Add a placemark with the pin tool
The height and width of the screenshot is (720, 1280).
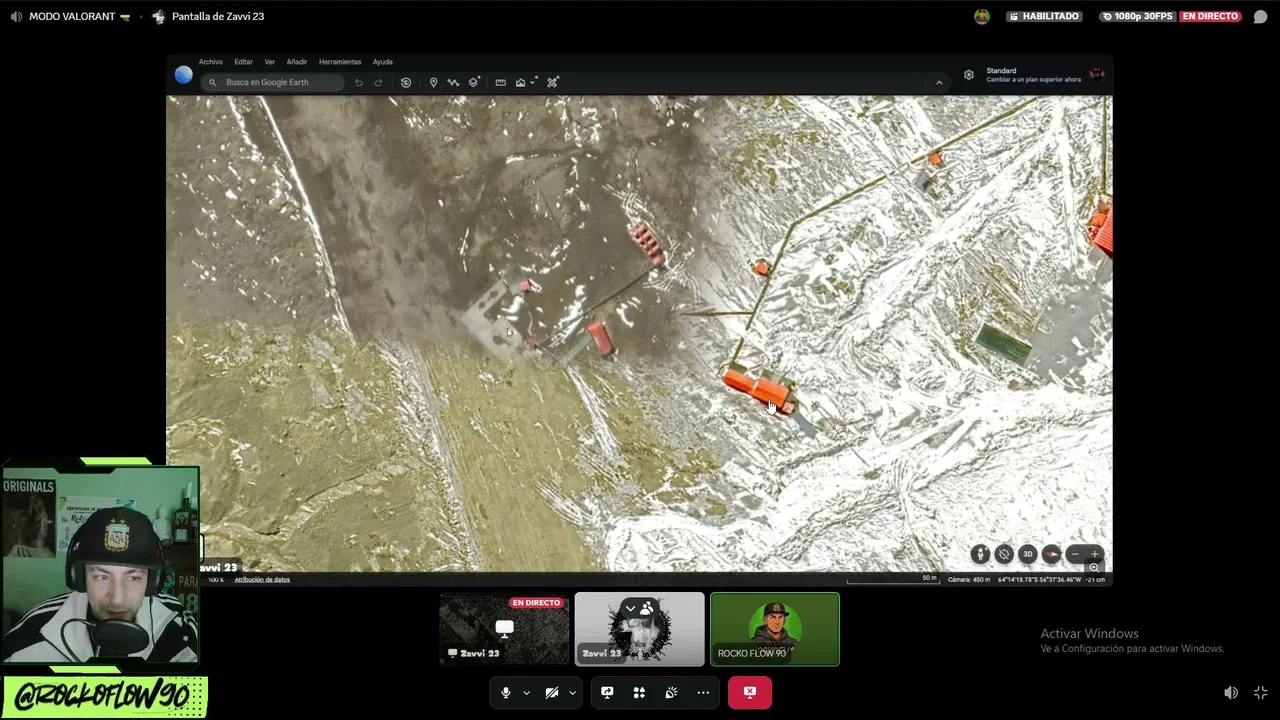[433, 82]
